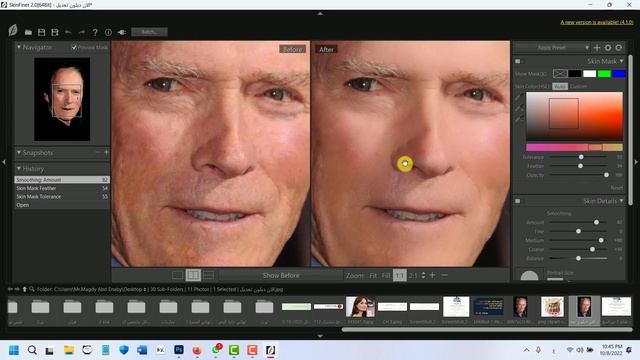
Task: Open the new version available link
Action: (596, 22)
